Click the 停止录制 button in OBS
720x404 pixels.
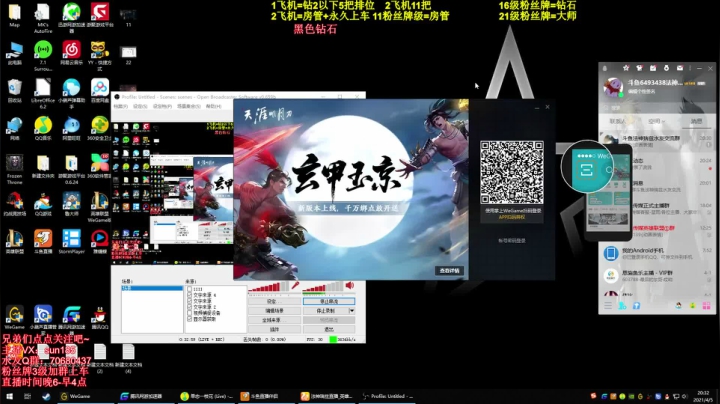(326, 311)
